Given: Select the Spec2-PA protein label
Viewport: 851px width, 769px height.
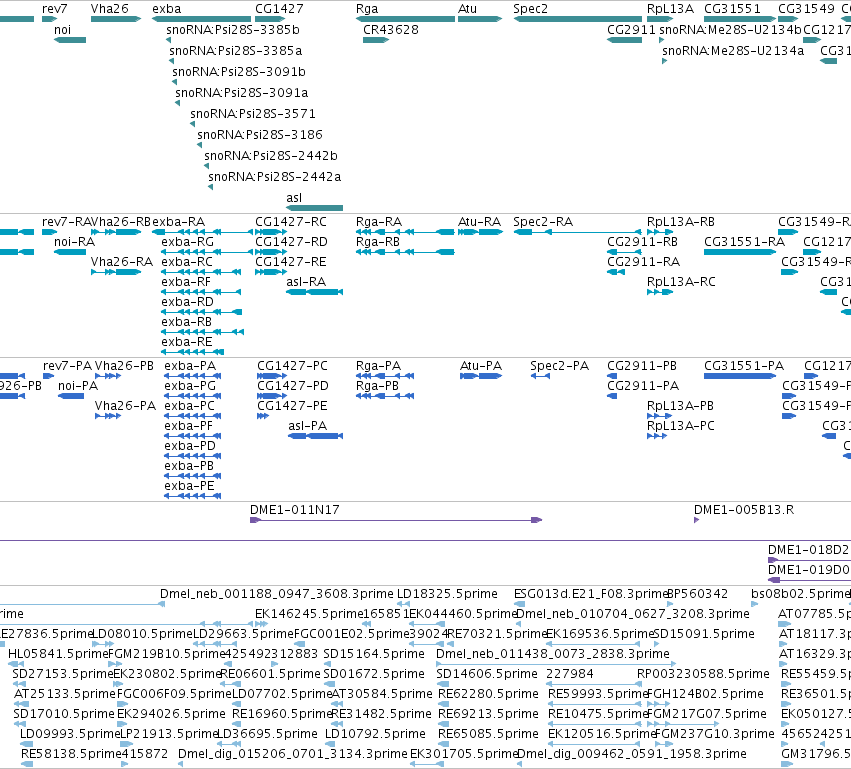Looking at the screenshot, I should [560, 366].
